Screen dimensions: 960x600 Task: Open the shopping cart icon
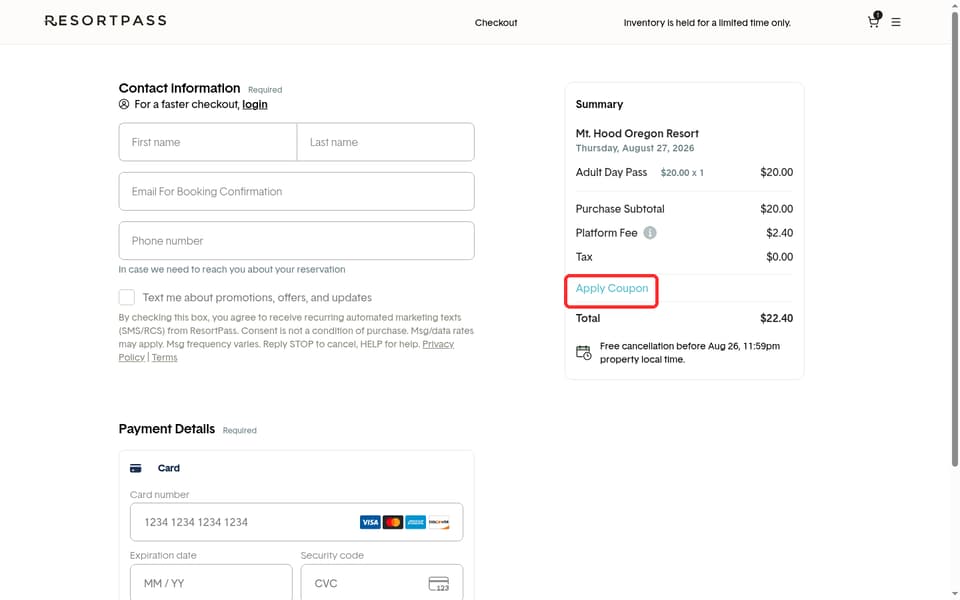(874, 21)
